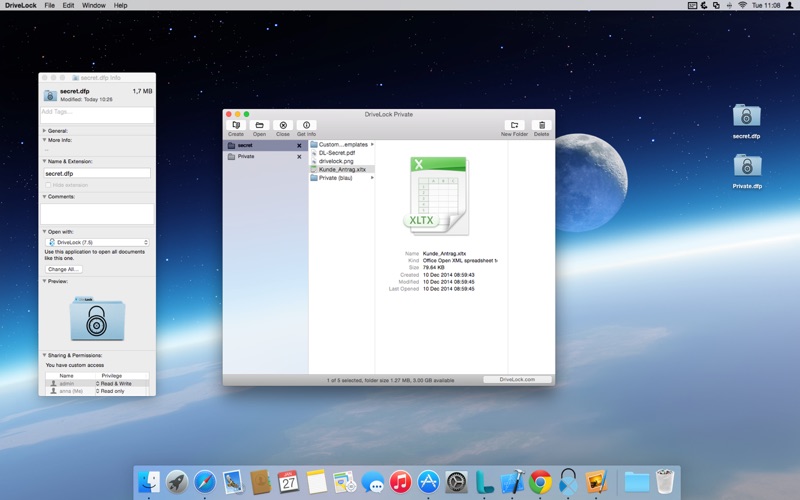Select the Private container in sidebar
The width and height of the screenshot is (800, 500).
pos(265,157)
